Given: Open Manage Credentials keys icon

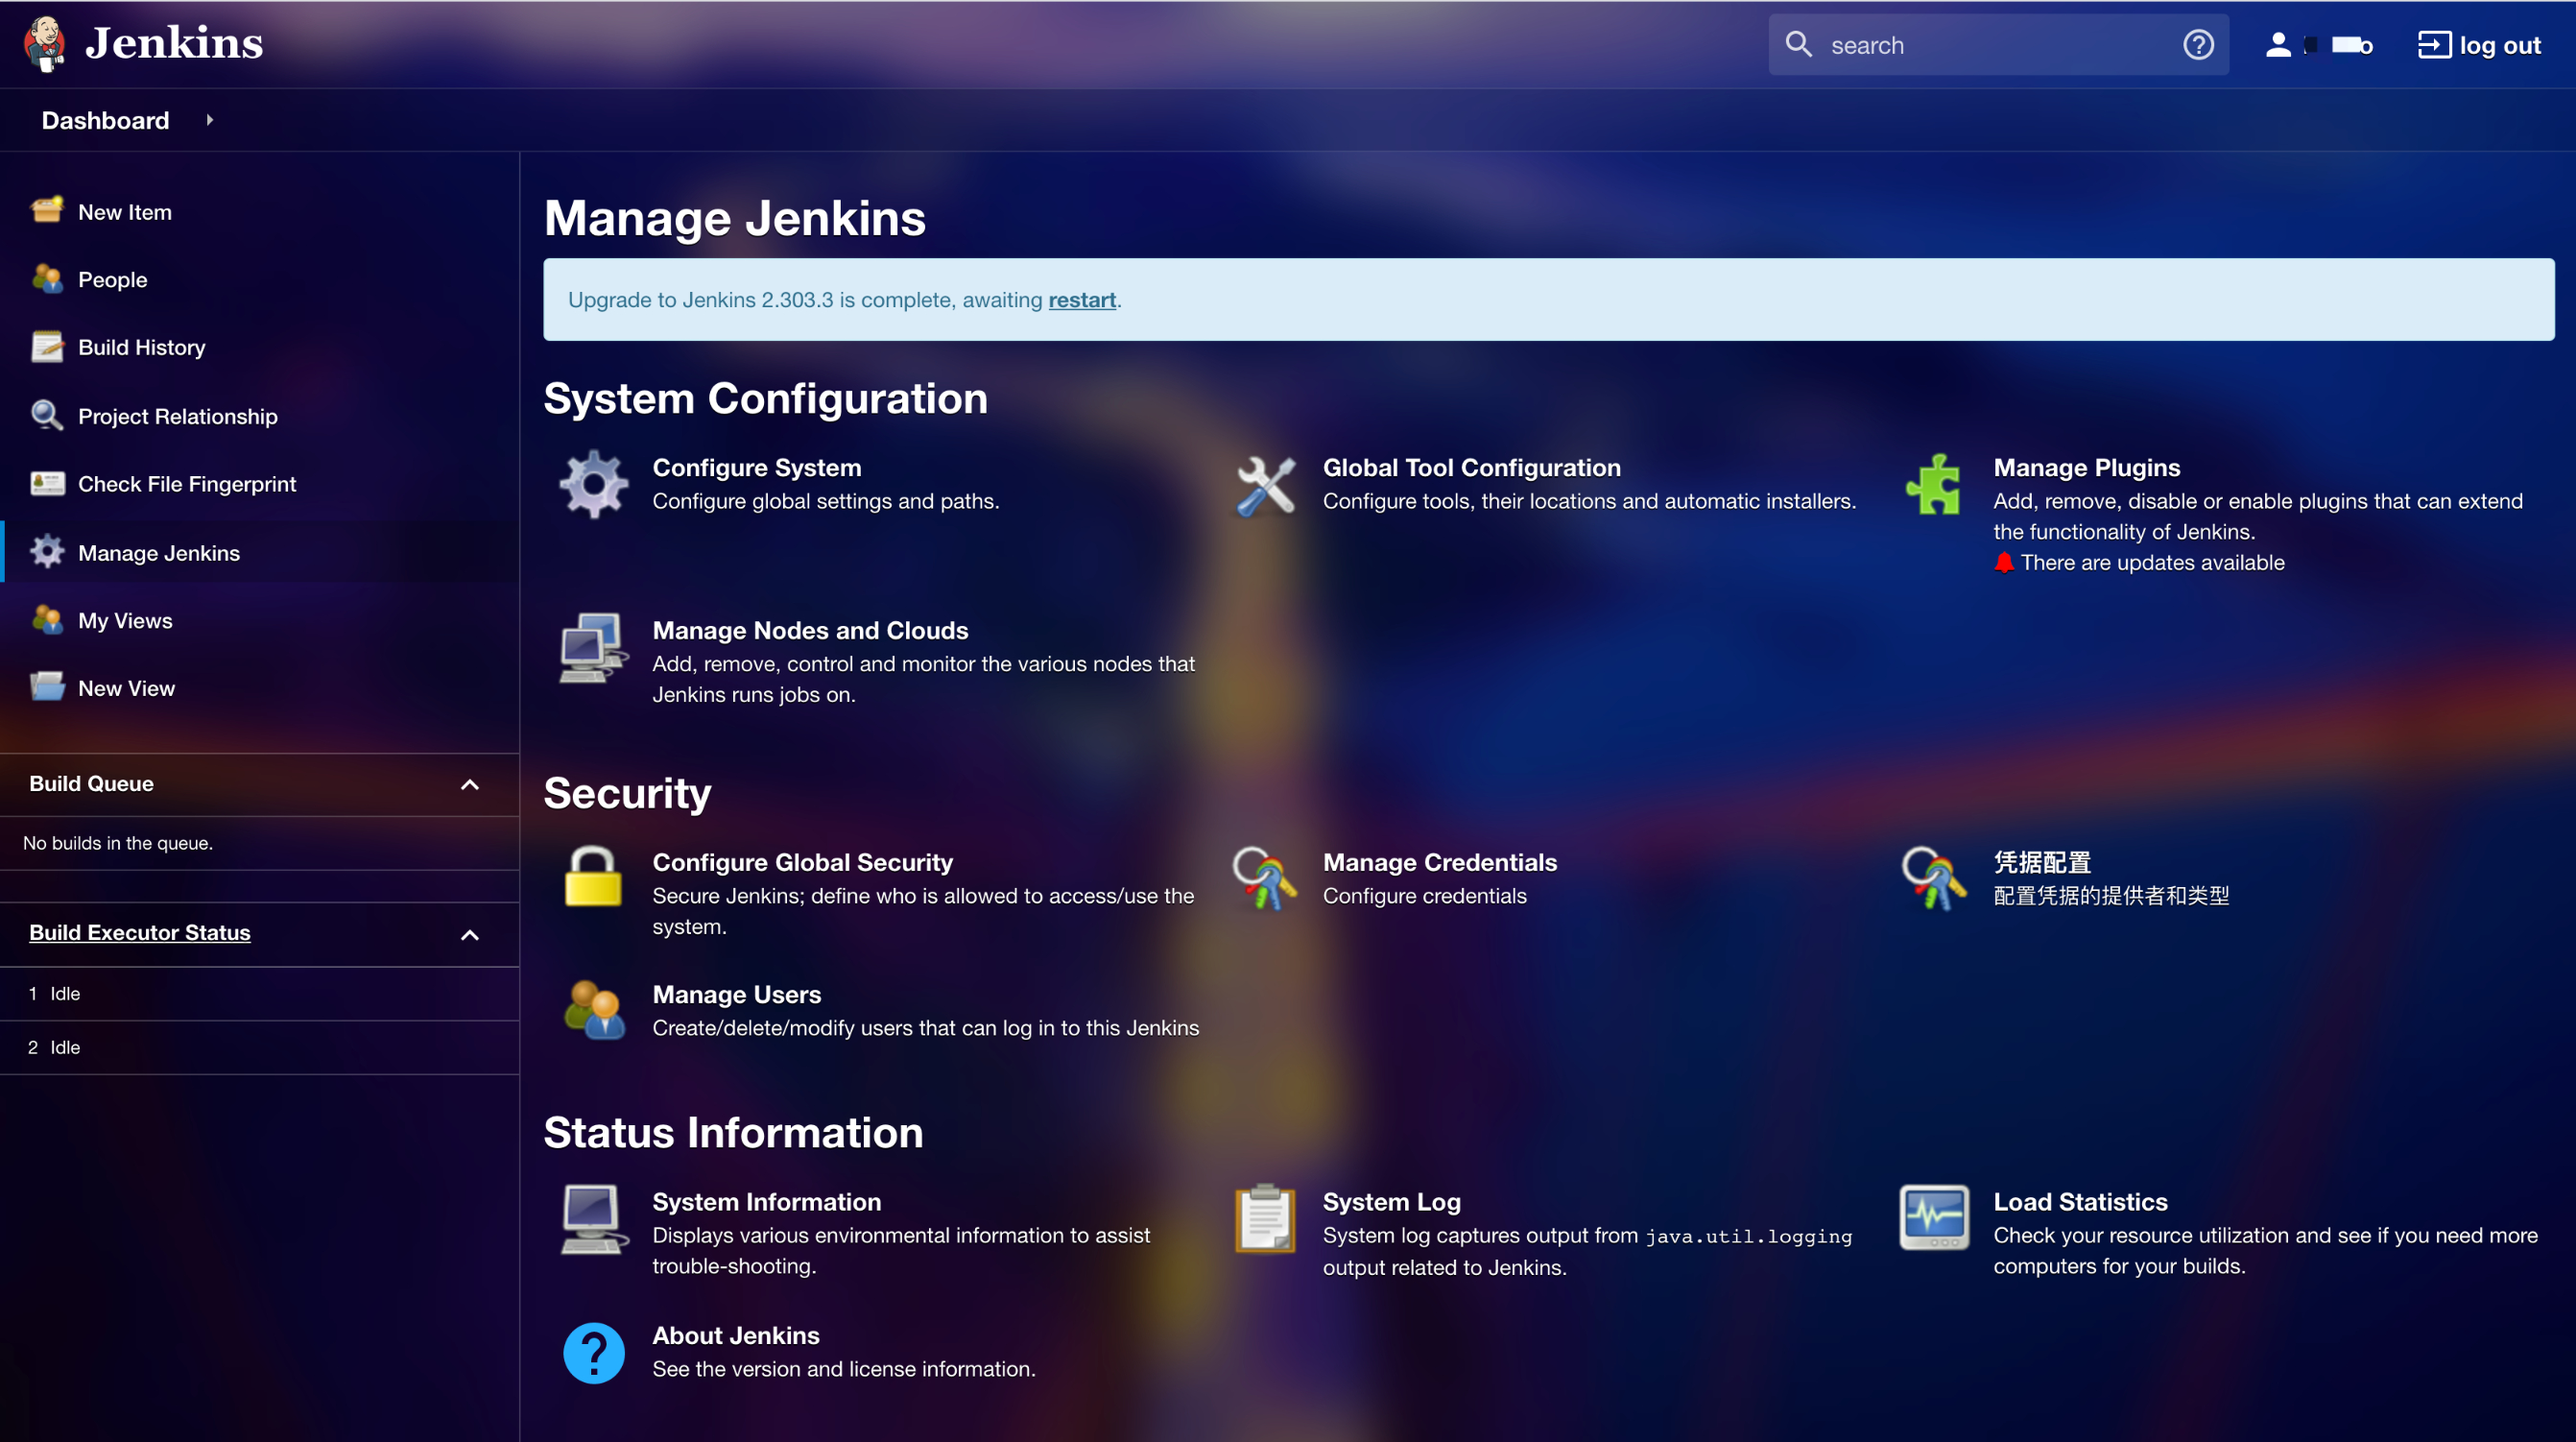Looking at the screenshot, I should coord(1264,878).
